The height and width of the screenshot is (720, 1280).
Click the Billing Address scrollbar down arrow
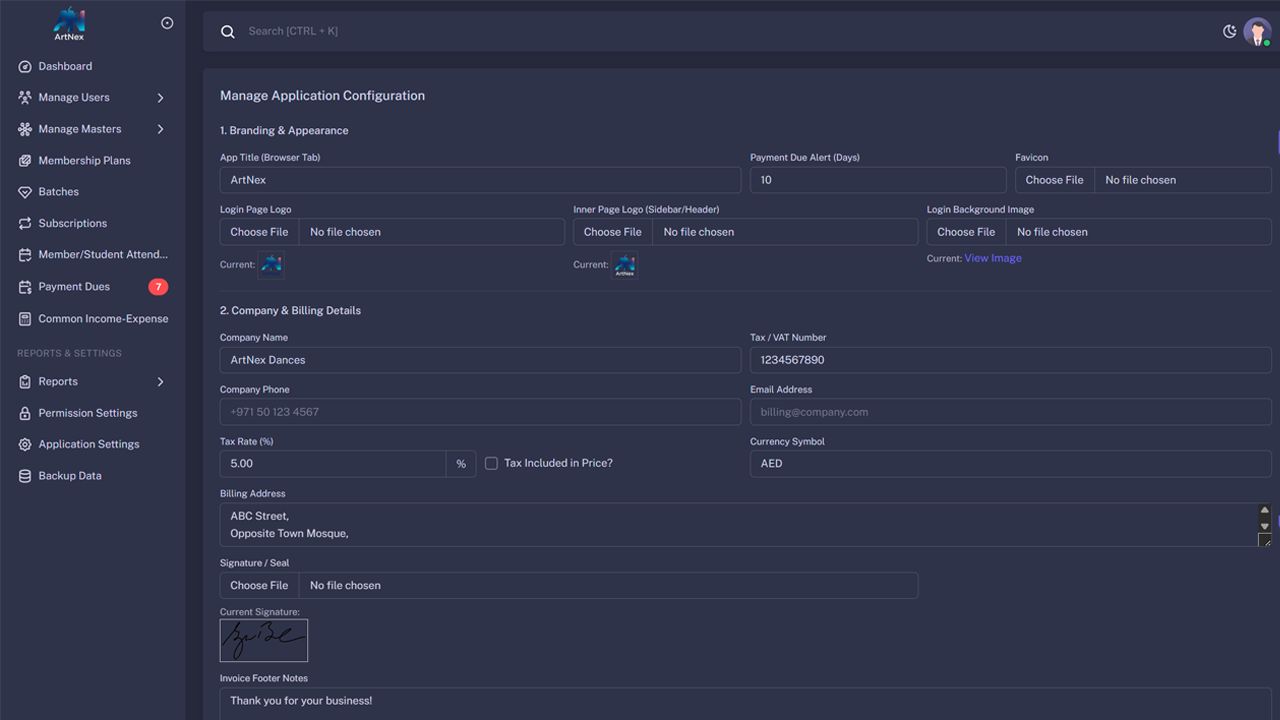click(1264, 526)
